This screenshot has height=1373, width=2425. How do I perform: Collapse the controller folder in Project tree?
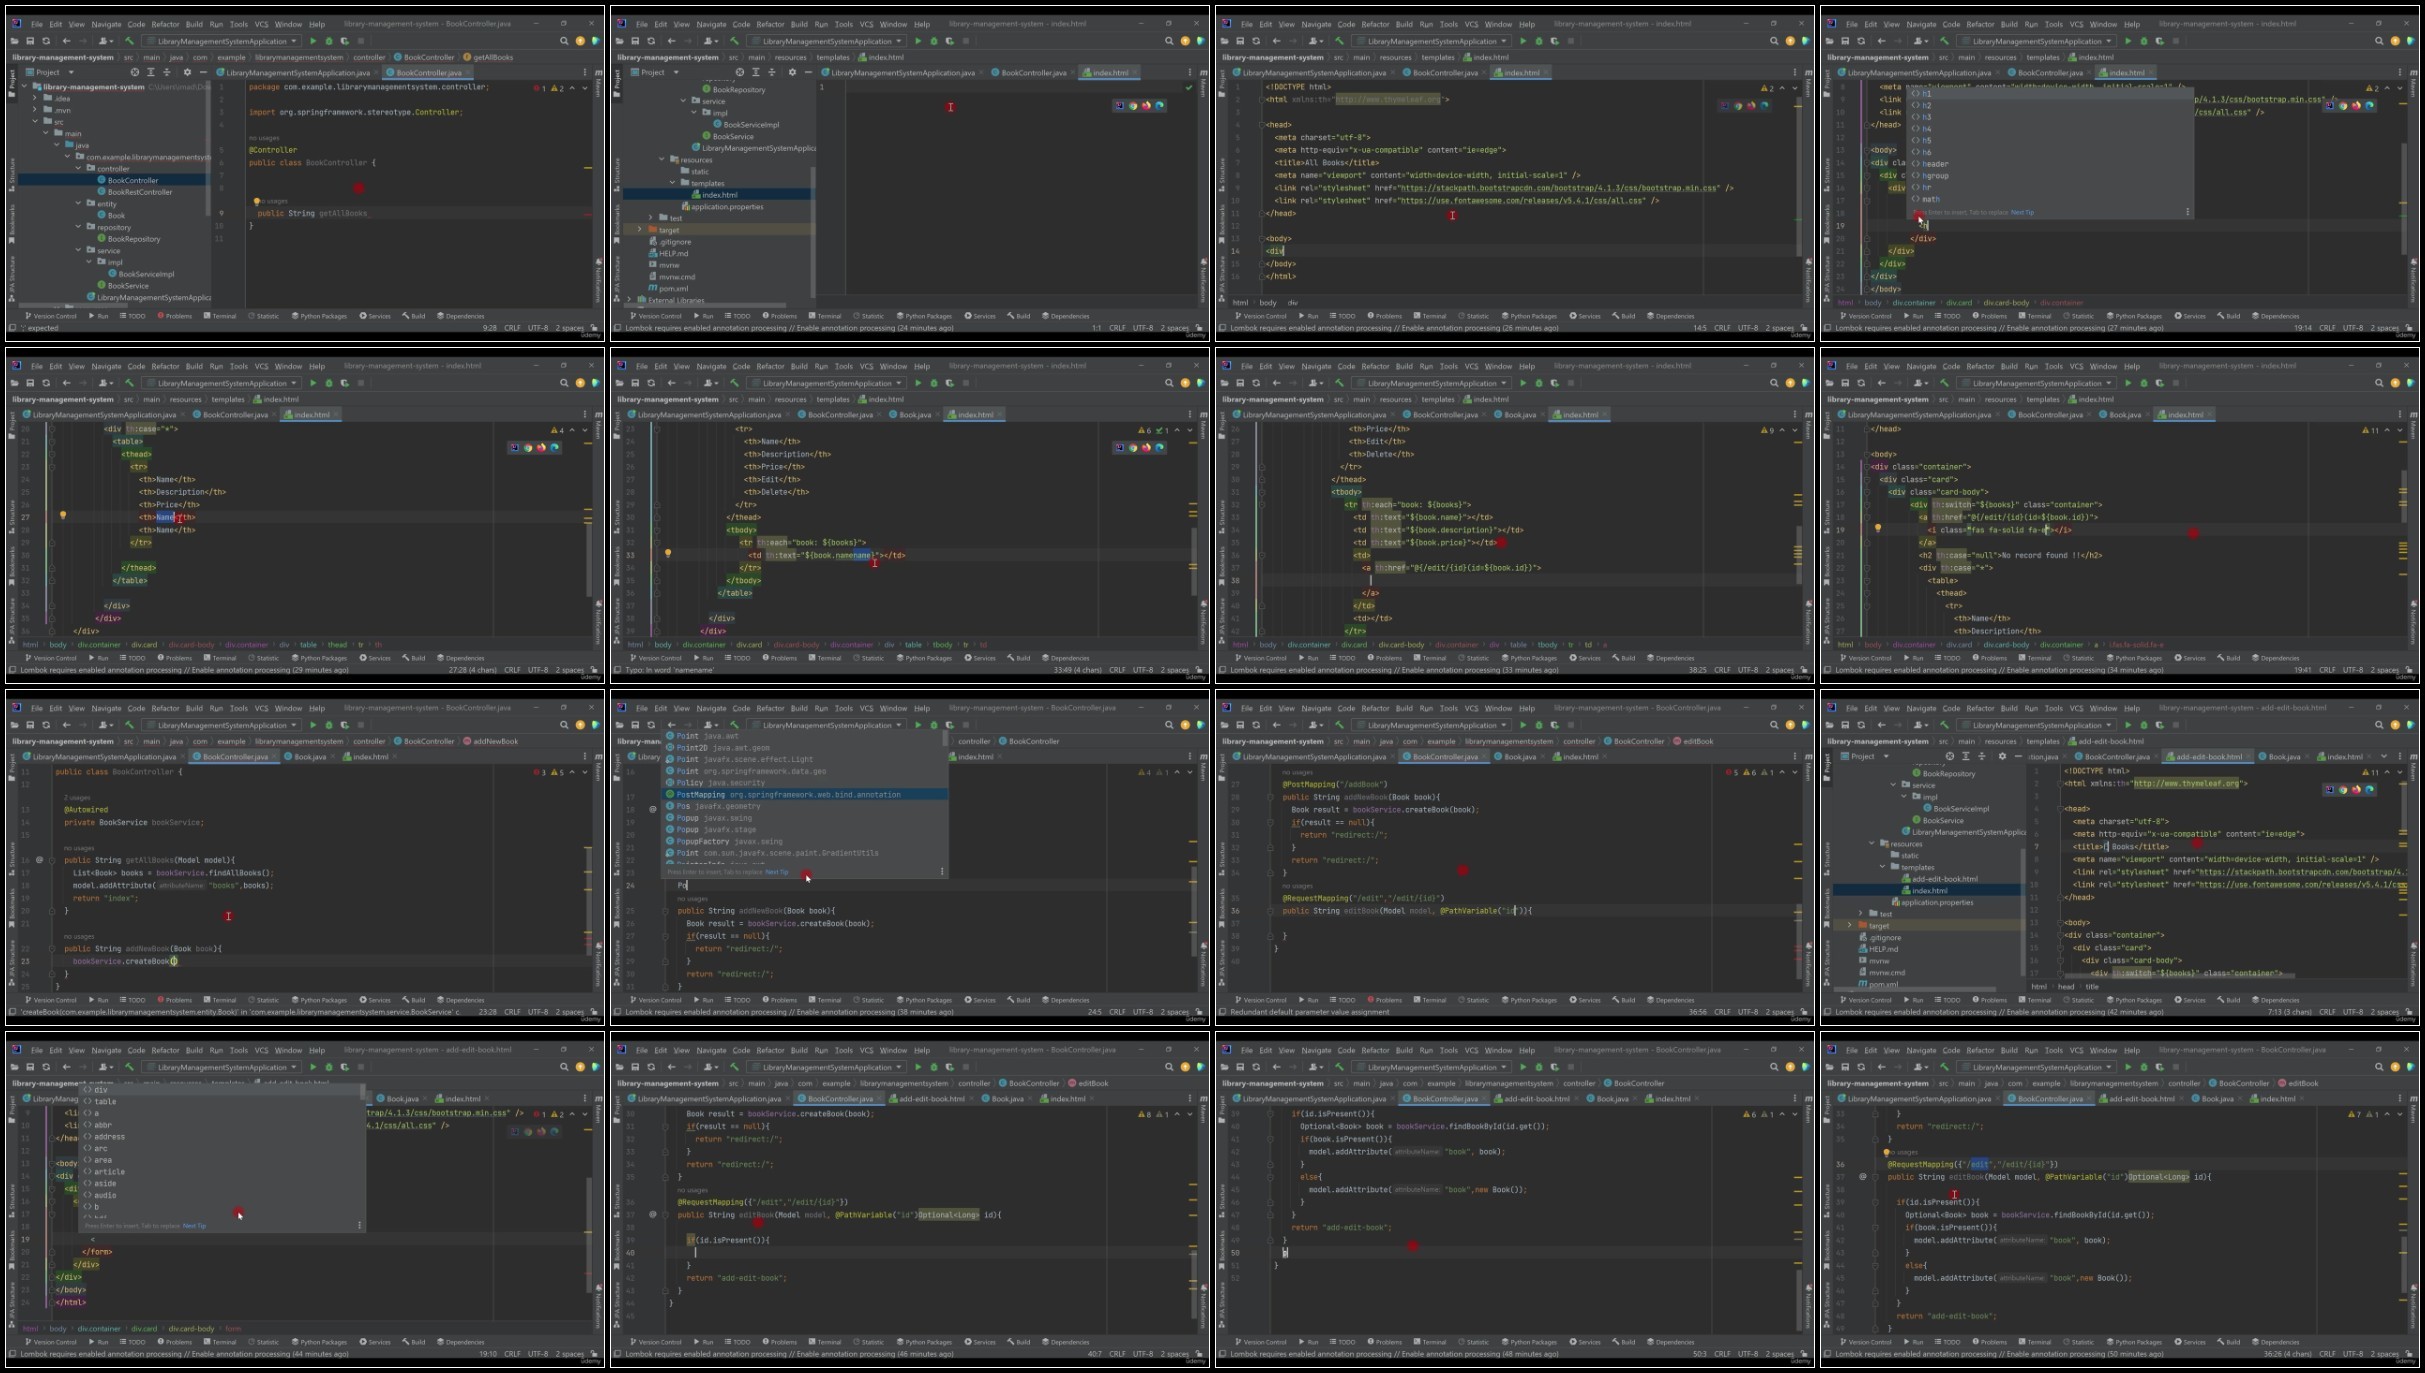pyautogui.click(x=78, y=168)
